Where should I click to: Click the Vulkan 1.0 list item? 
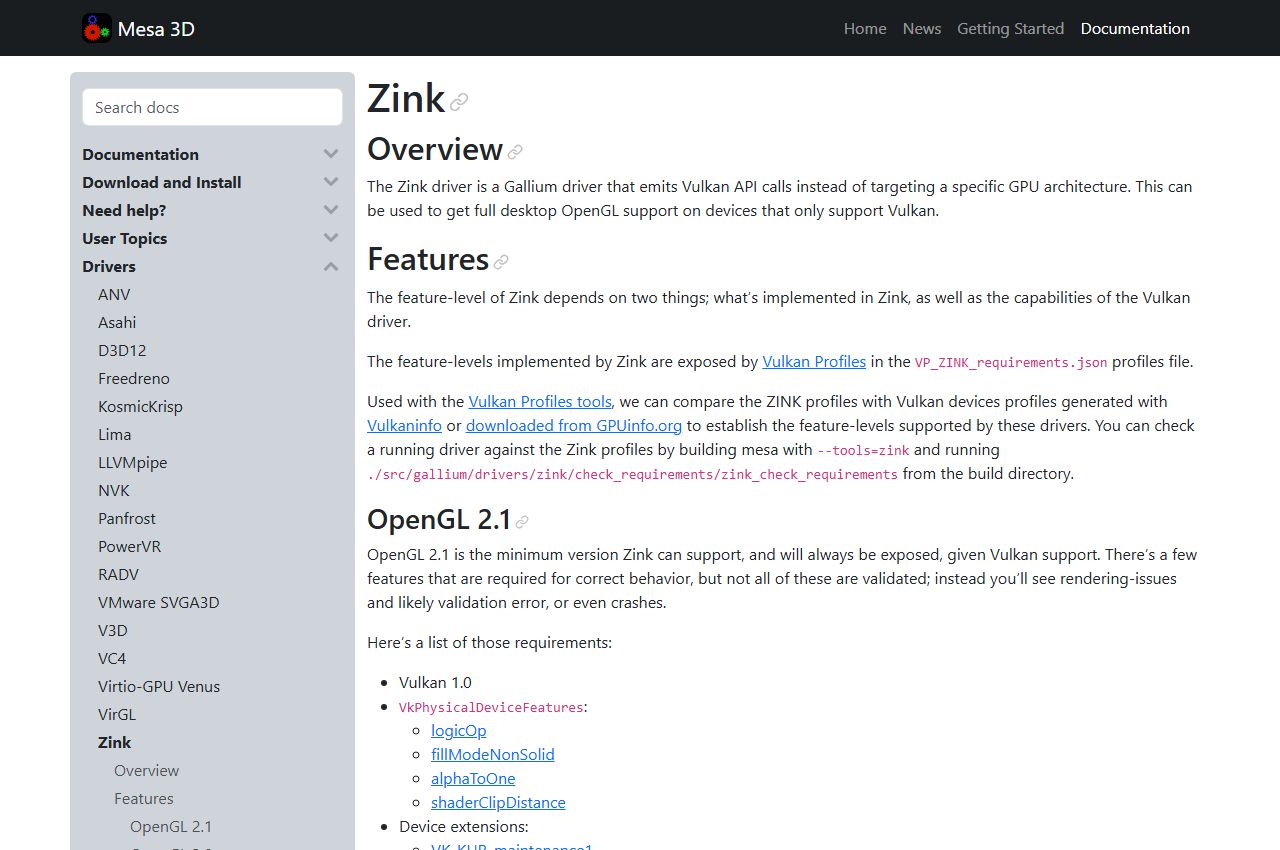435,682
